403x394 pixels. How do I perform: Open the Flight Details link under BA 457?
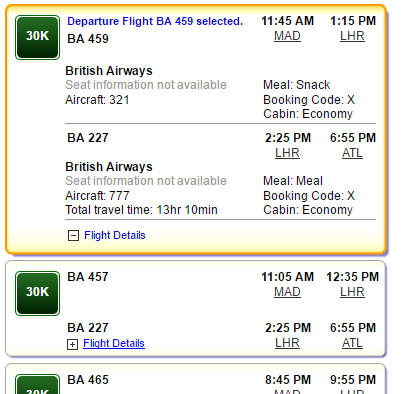114,343
